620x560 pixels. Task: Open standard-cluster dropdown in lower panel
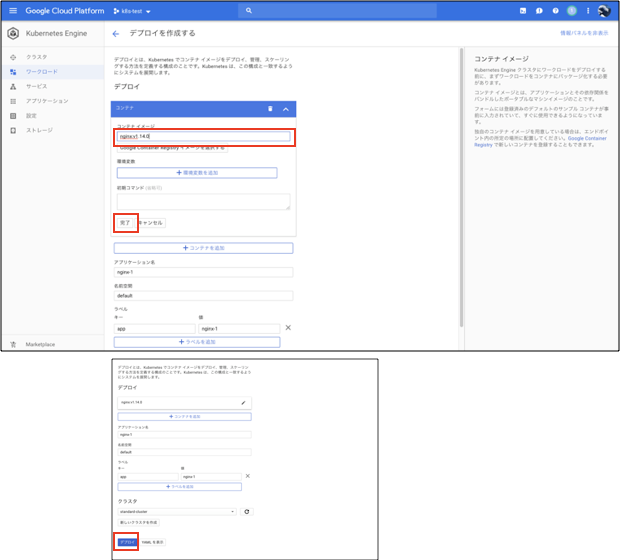coord(177,512)
